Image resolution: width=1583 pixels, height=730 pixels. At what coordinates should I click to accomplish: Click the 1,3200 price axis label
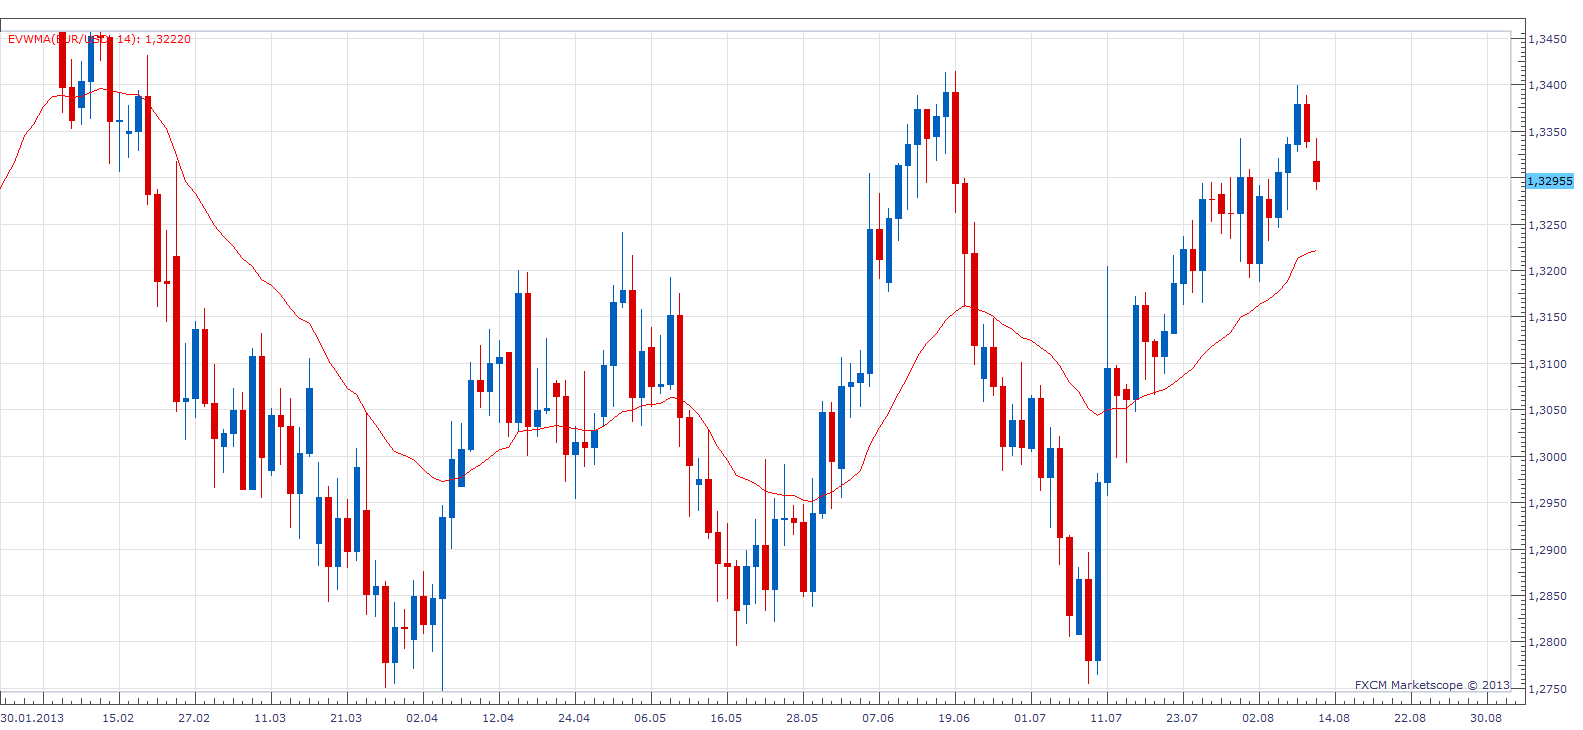click(1548, 271)
